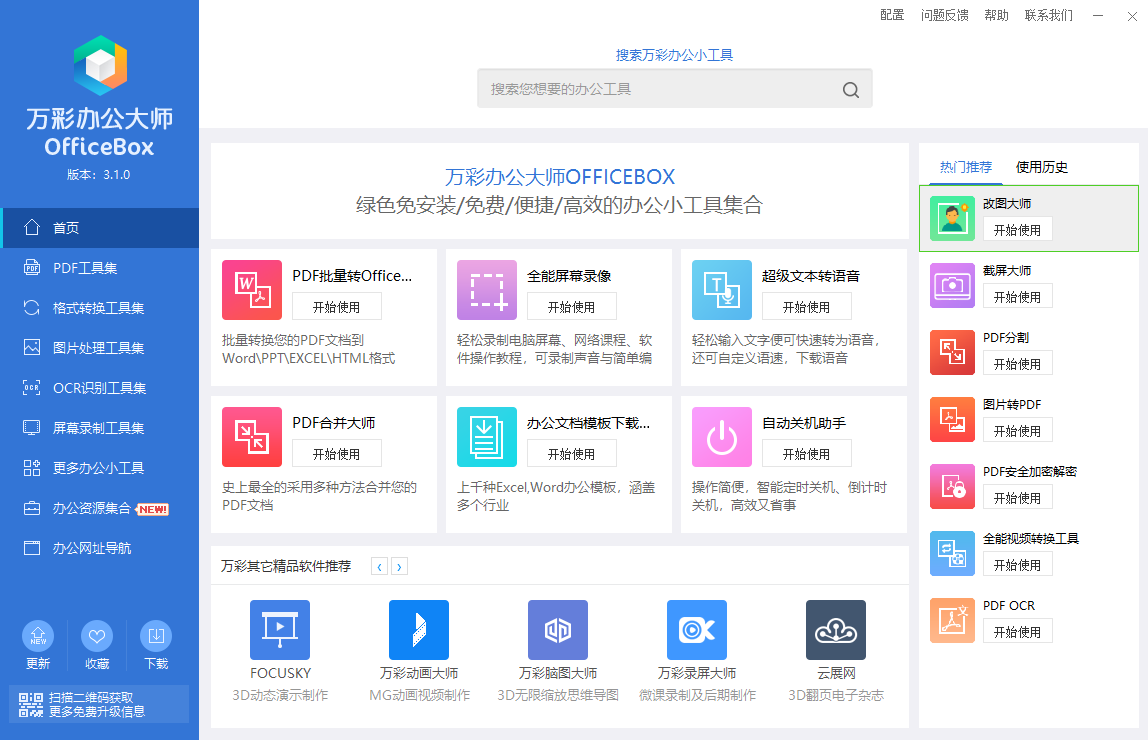Click the FOCUSKY software icon
The height and width of the screenshot is (740, 1148).
click(279, 629)
